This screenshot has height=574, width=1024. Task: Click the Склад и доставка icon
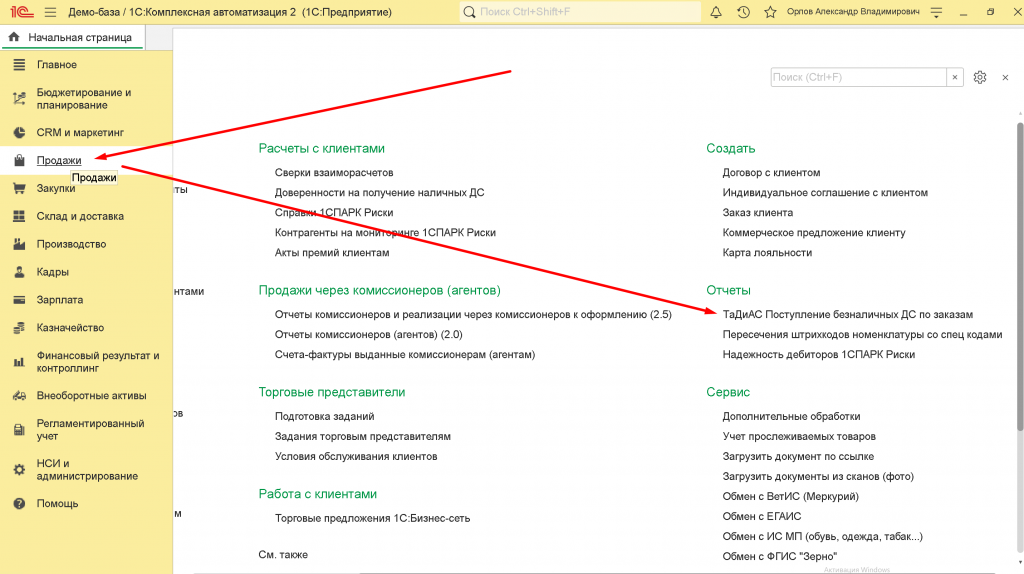pos(19,216)
